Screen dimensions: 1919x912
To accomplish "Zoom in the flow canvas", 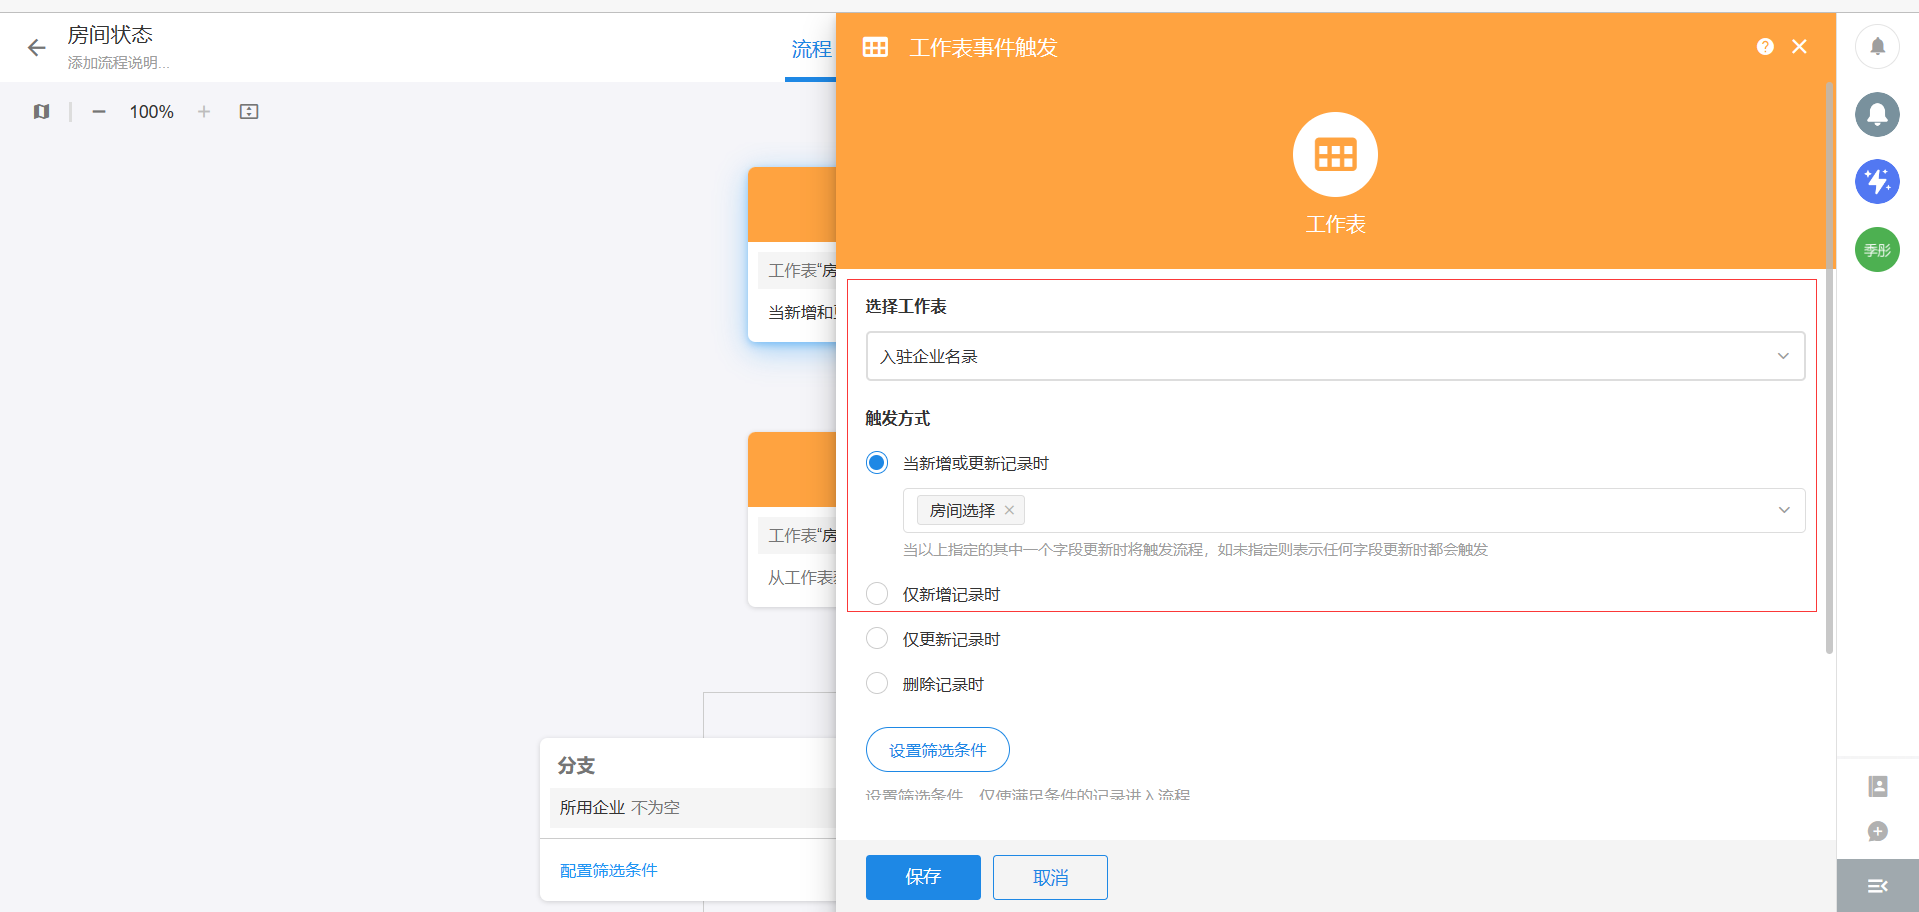I will point(204,112).
